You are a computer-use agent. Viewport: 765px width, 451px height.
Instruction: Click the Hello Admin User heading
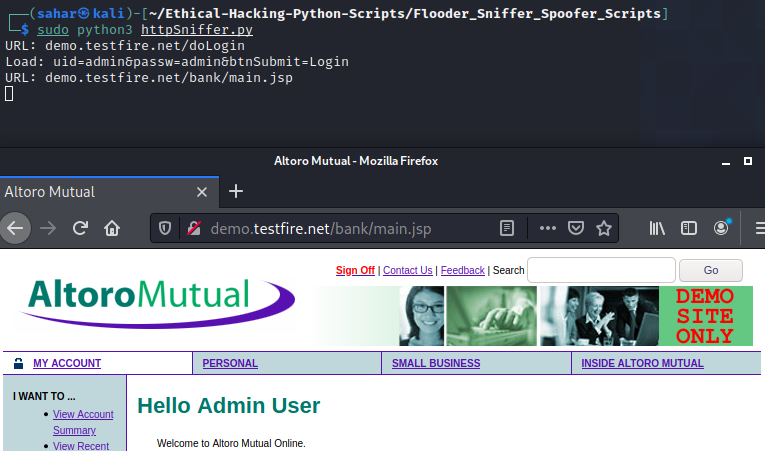tap(228, 406)
